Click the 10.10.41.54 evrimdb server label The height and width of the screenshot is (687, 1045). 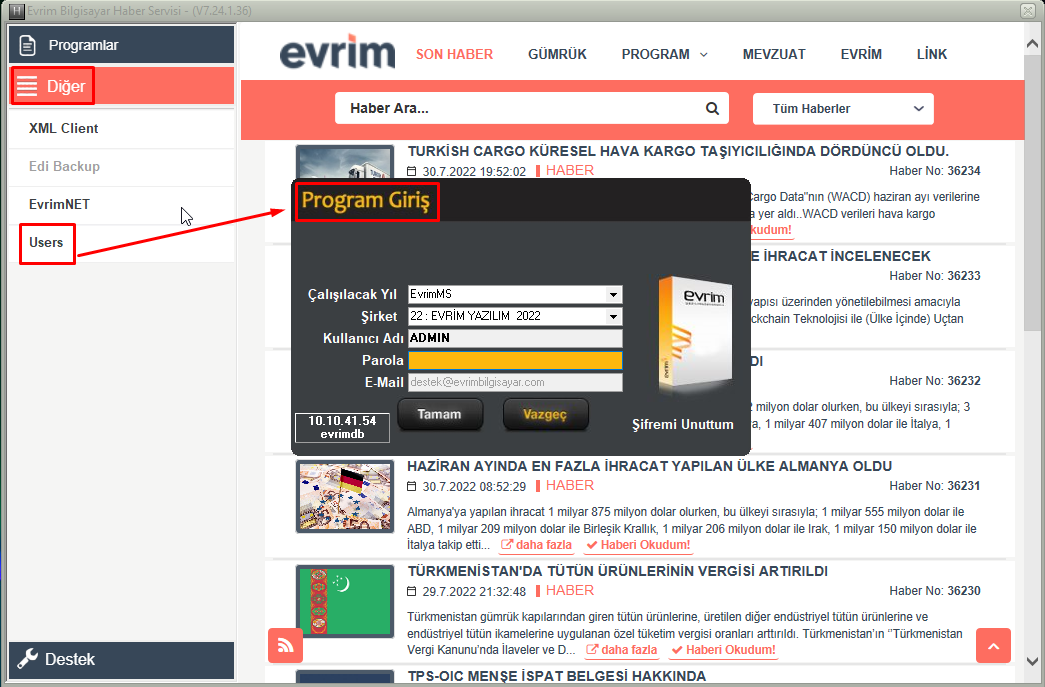click(342, 427)
